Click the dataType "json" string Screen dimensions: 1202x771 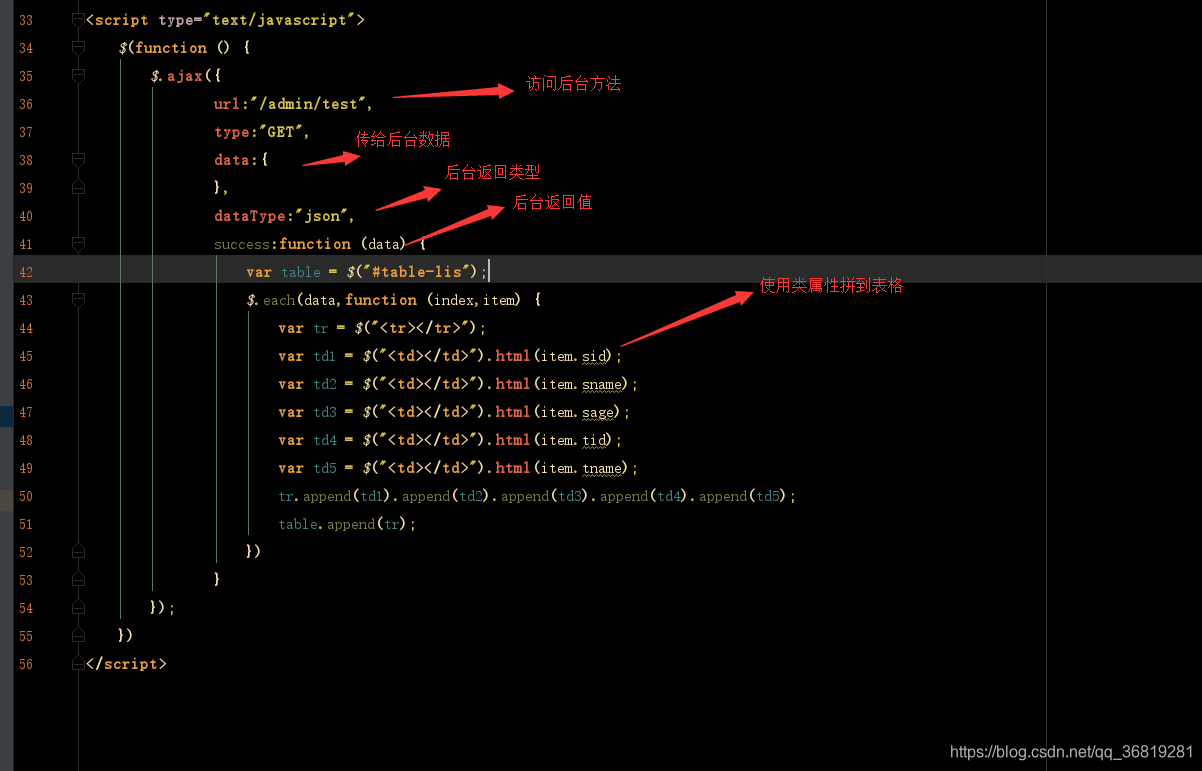(x=322, y=216)
